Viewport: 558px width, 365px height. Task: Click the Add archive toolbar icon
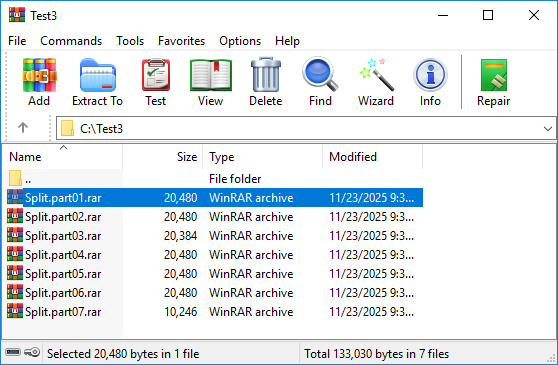click(x=39, y=75)
